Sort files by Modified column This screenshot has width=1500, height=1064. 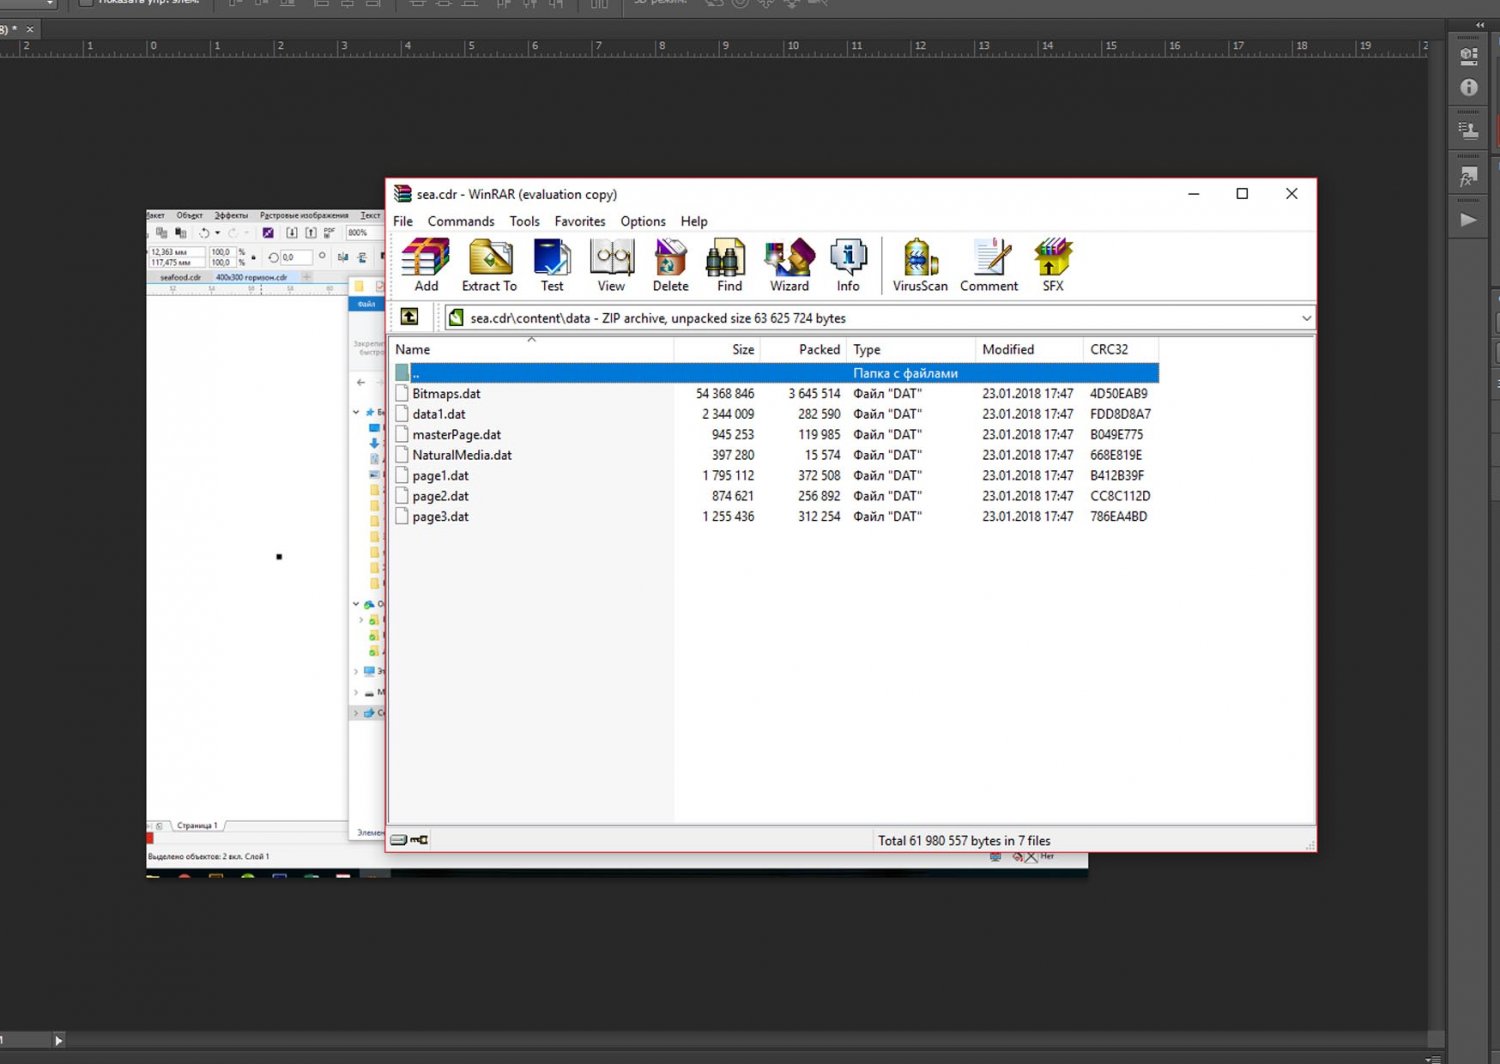click(x=1008, y=349)
